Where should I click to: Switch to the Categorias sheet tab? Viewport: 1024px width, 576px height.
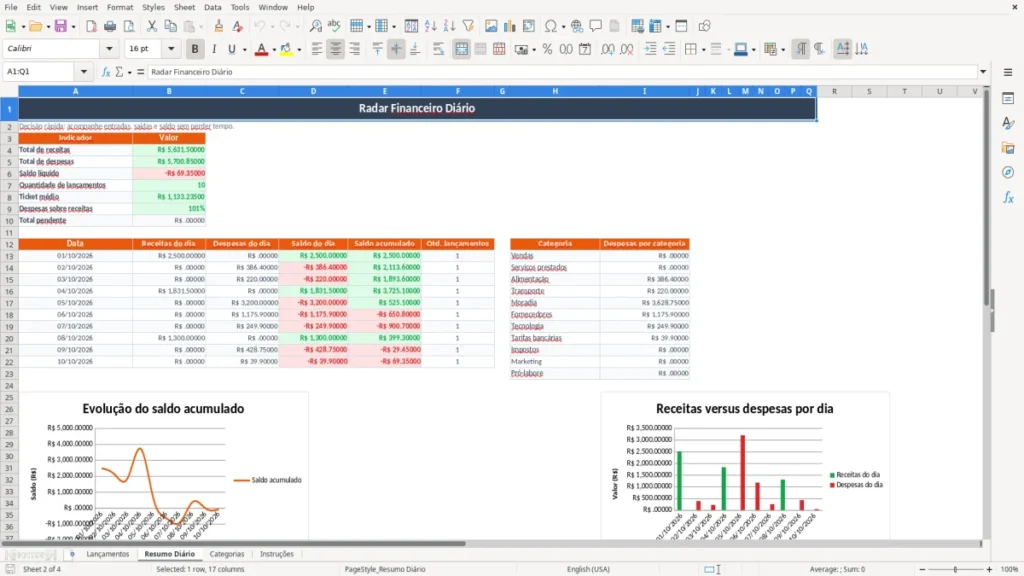pyautogui.click(x=227, y=554)
